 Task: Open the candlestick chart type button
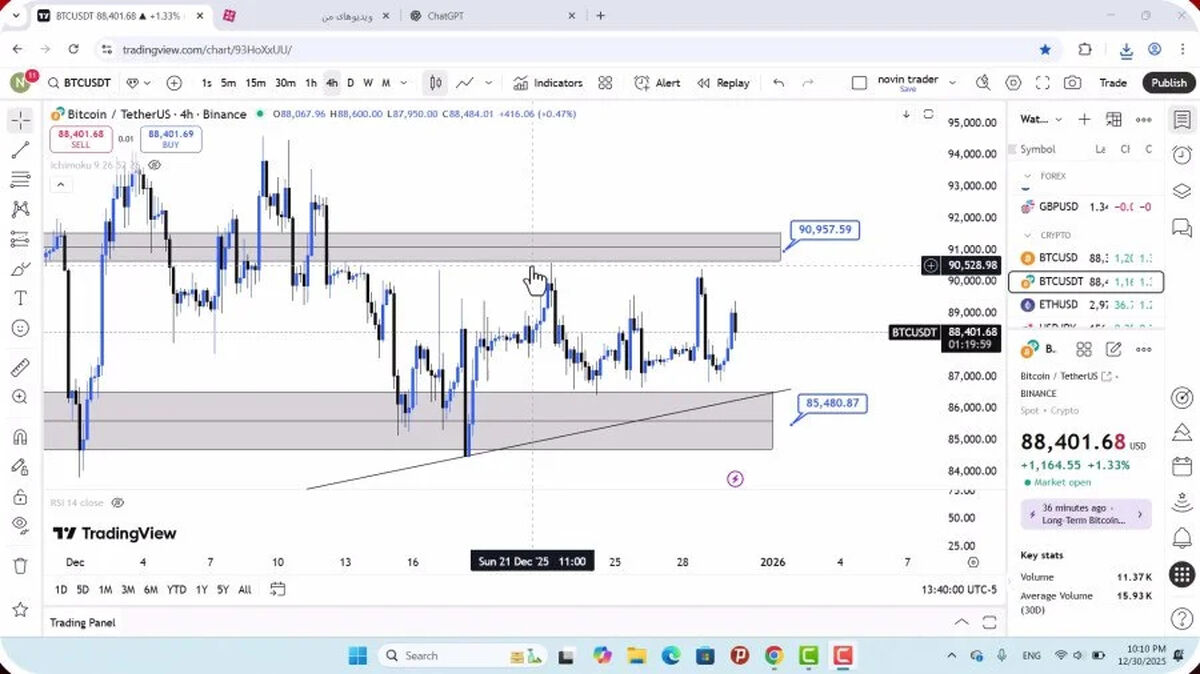(x=435, y=83)
